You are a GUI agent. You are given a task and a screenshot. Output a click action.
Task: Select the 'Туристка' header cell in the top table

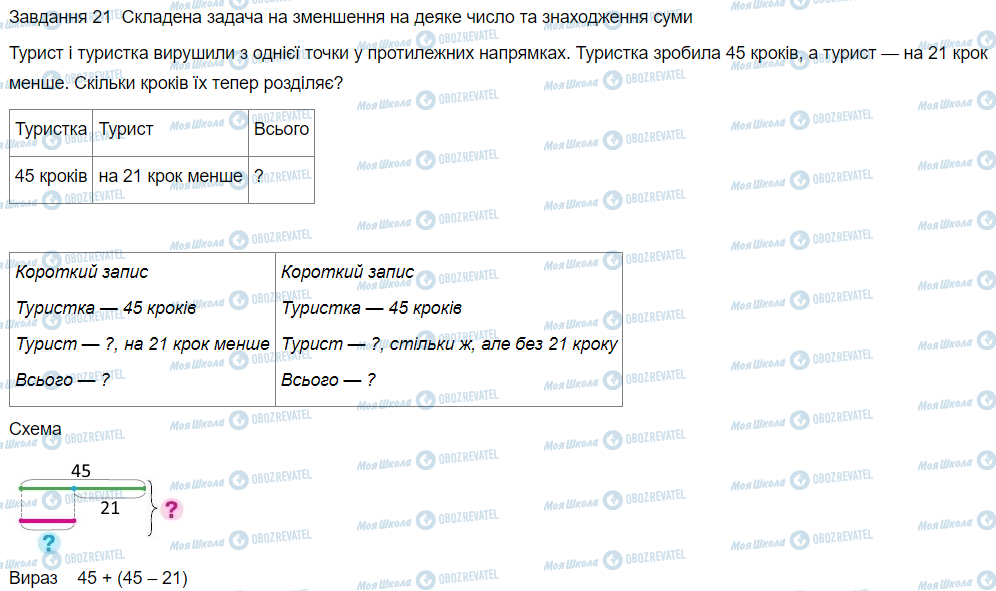(51, 129)
